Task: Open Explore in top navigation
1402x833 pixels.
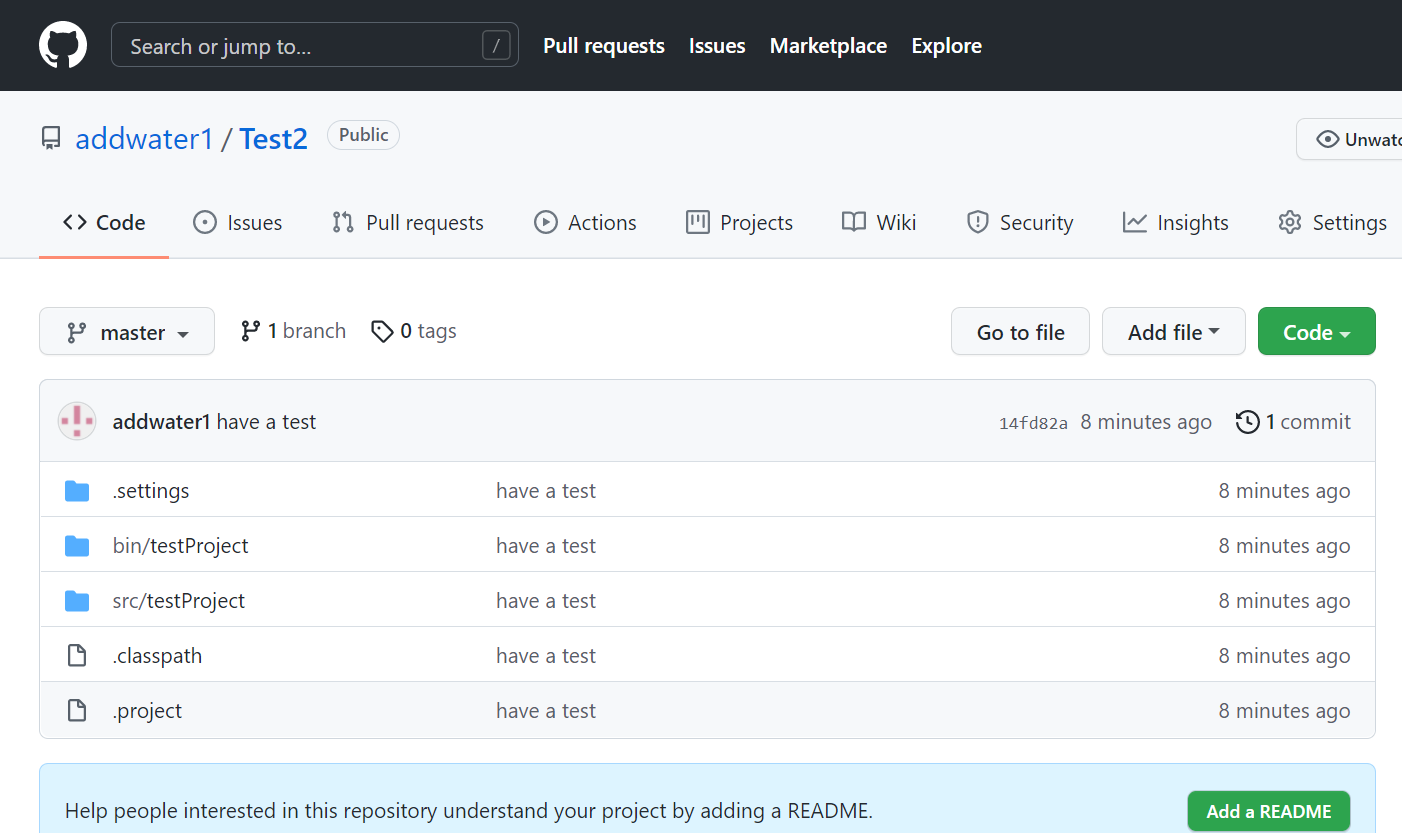Action: tap(946, 46)
